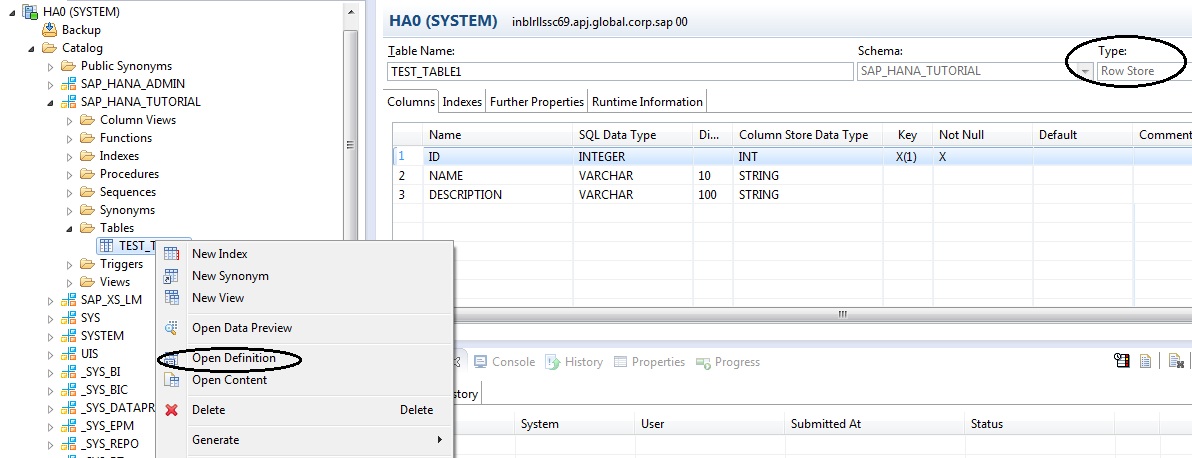Expand the SAP_HANA_ADMIN schema
This screenshot has height=458, width=1192.
pyautogui.click(x=50, y=84)
